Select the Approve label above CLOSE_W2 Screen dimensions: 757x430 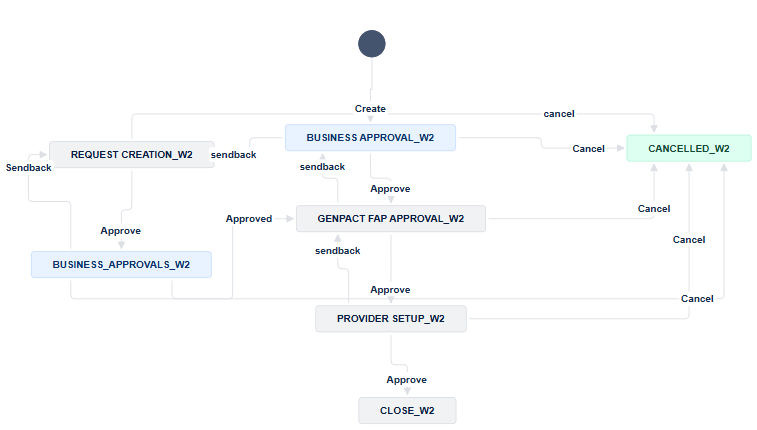point(407,380)
